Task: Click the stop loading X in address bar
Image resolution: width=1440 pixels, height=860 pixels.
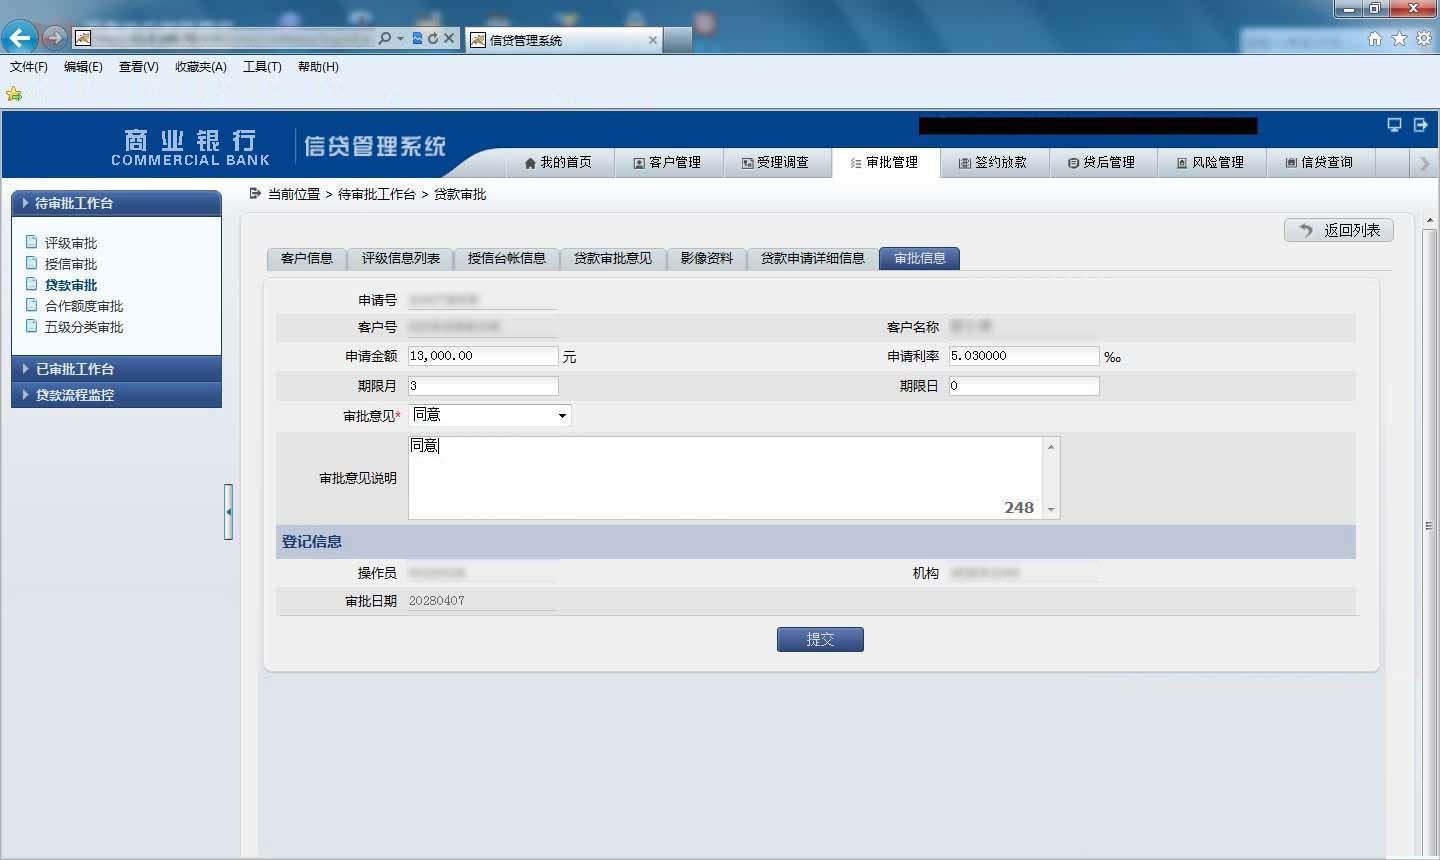Action: tap(449, 38)
